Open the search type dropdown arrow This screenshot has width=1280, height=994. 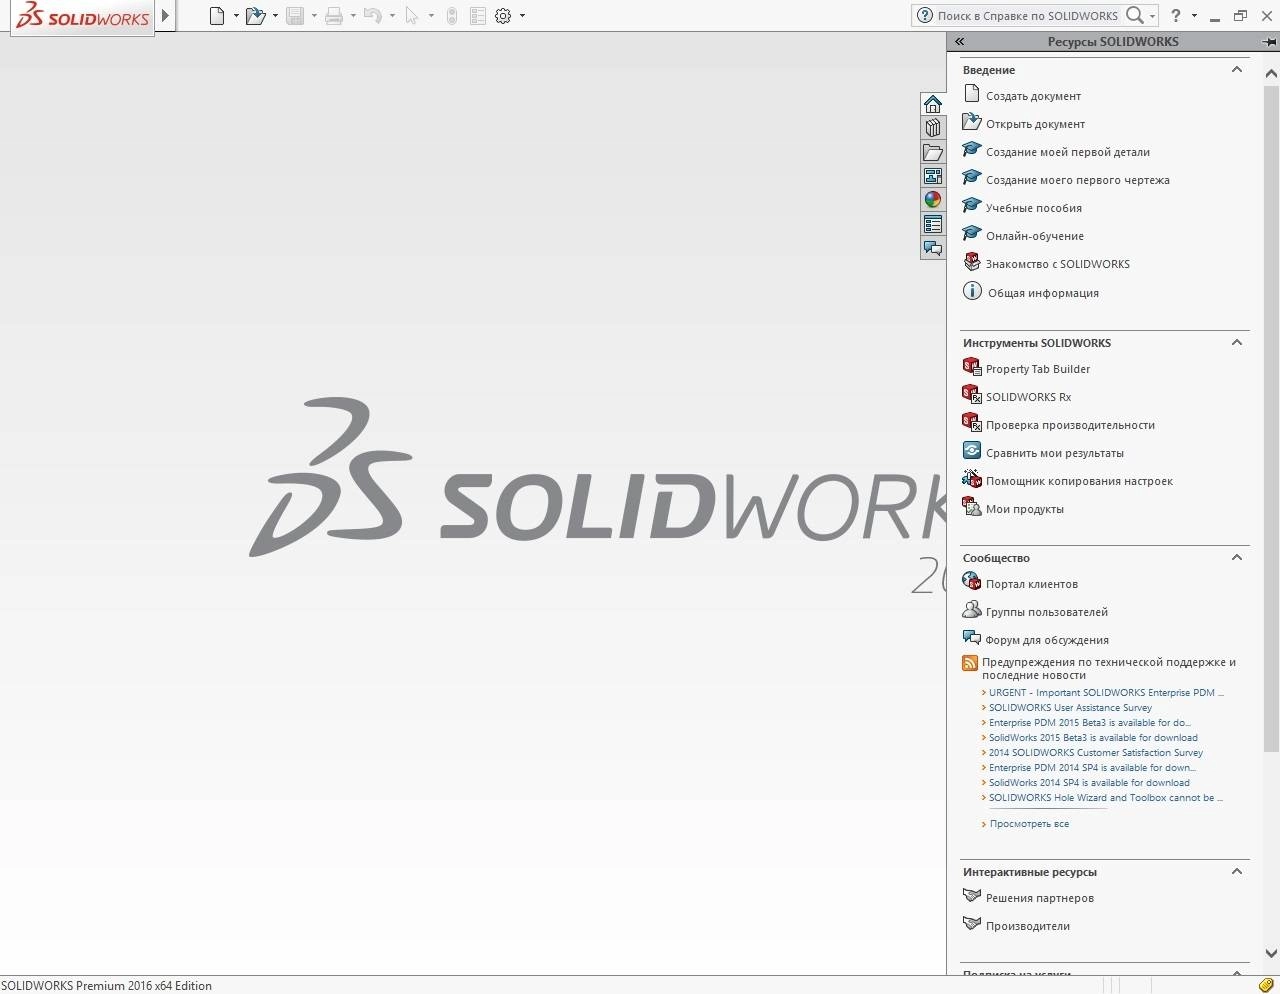point(1152,16)
